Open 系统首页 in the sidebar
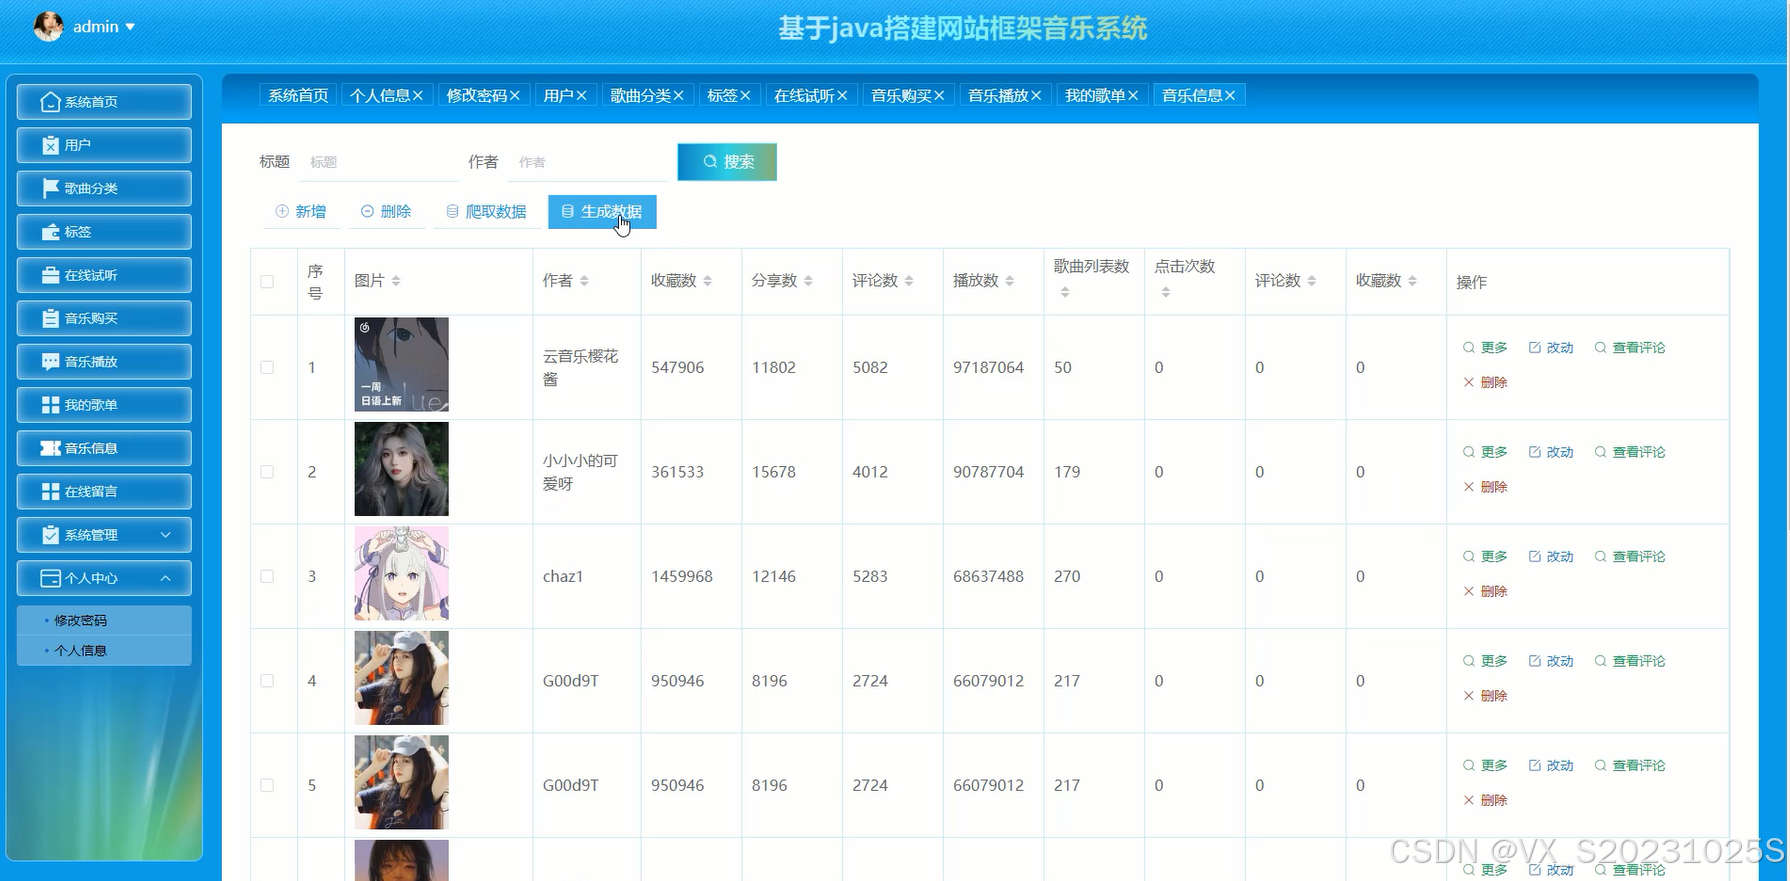This screenshot has width=1790, height=881. tap(104, 102)
